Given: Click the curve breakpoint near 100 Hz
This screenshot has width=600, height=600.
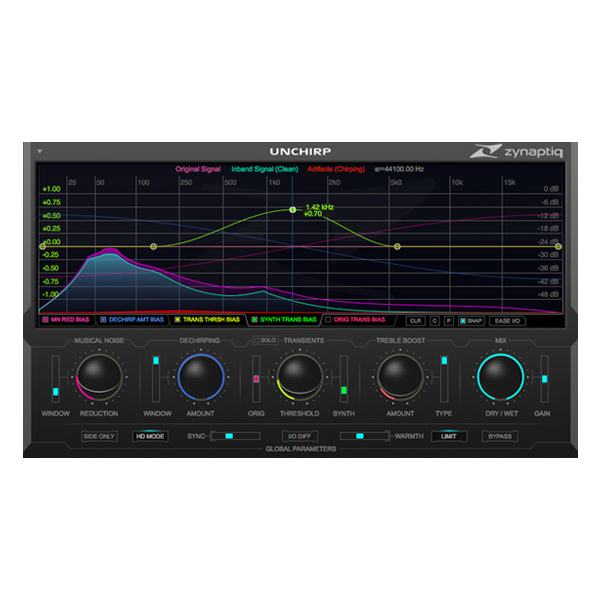Looking at the screenshot, I should [153, 246].
